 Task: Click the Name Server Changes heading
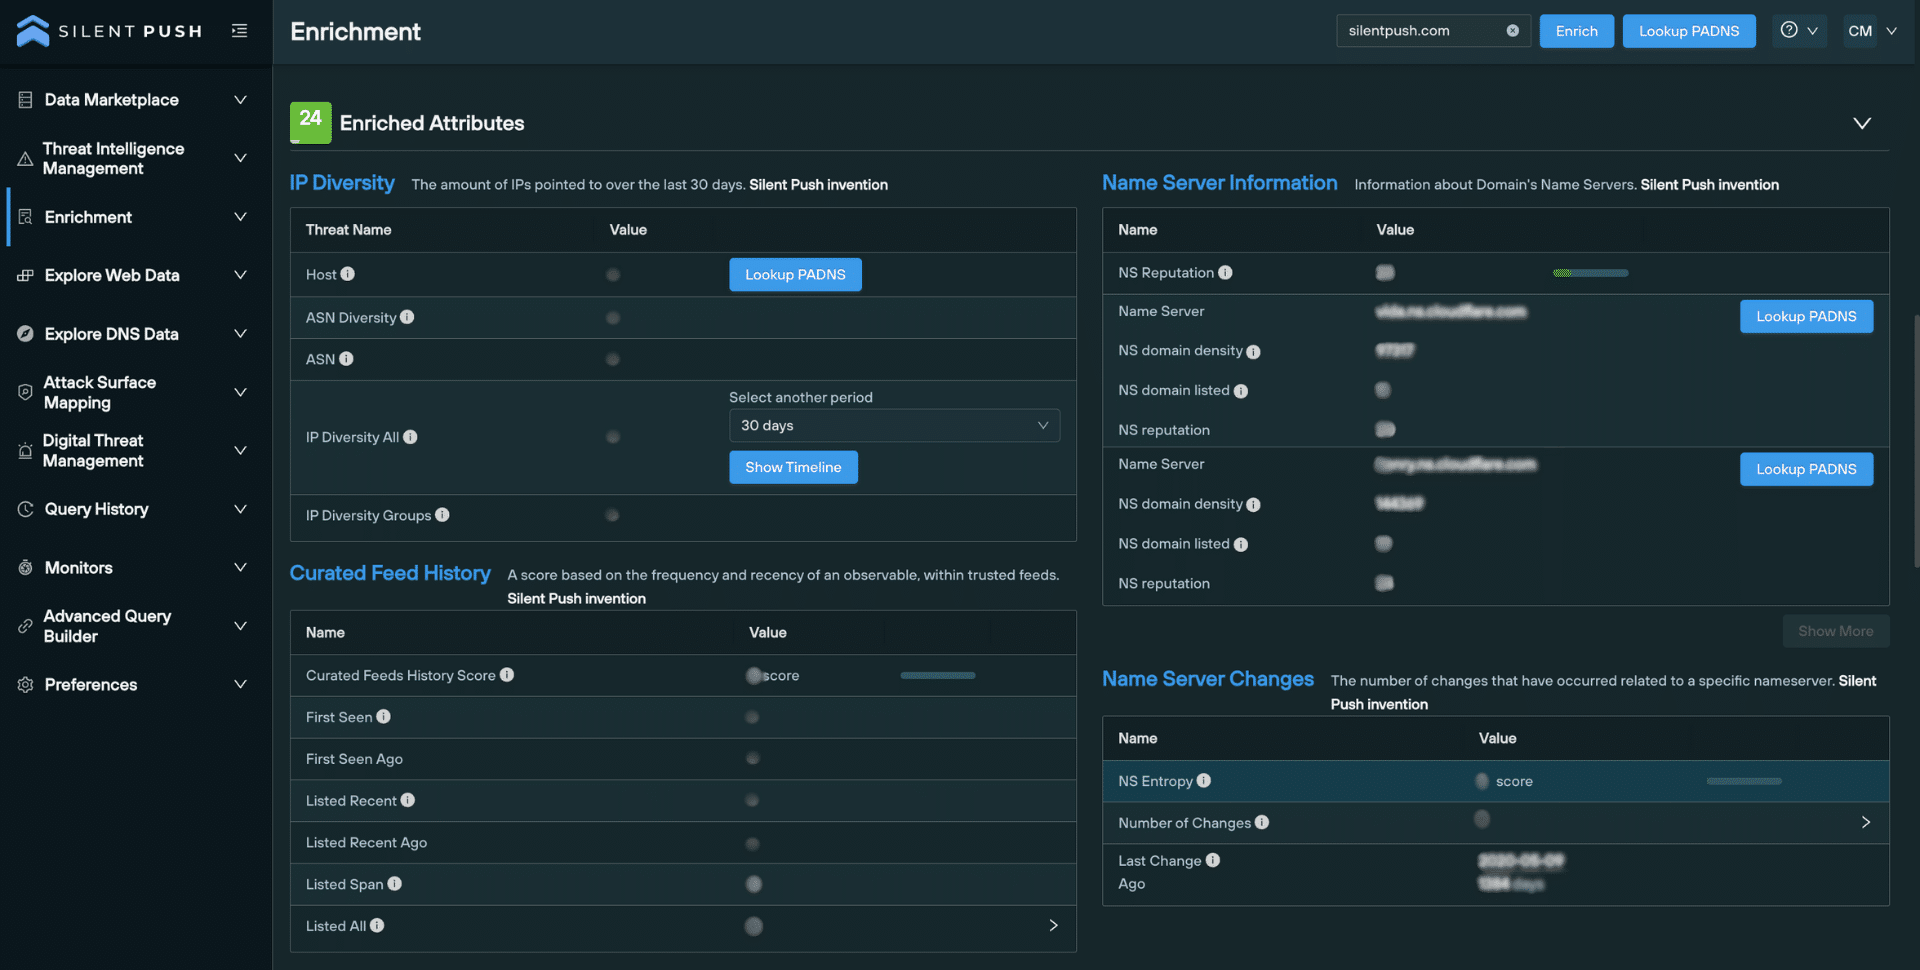coord(1208,679)
